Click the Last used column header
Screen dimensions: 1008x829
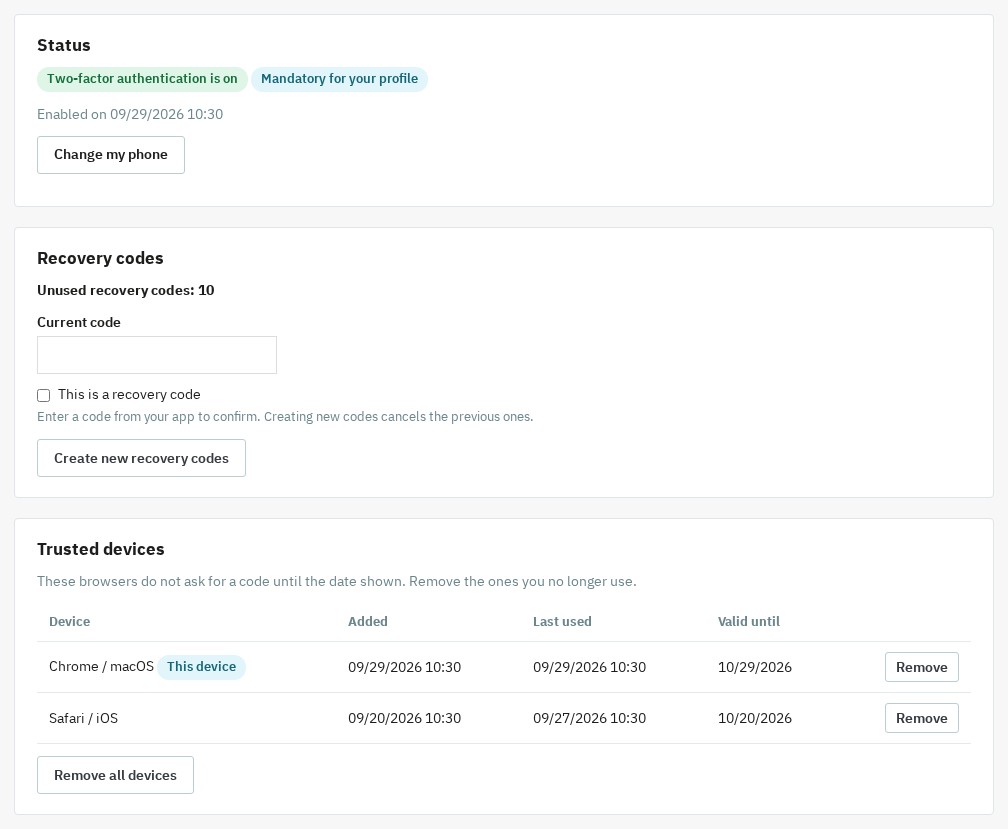pyautogui.click(x=562, y=621)
